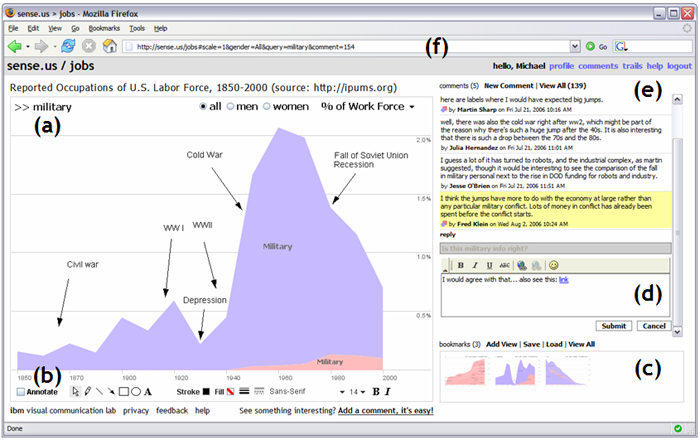Cancel the comment reply
Screen dimensions: 700x440
pyautogui.click(x=654, y=326)
